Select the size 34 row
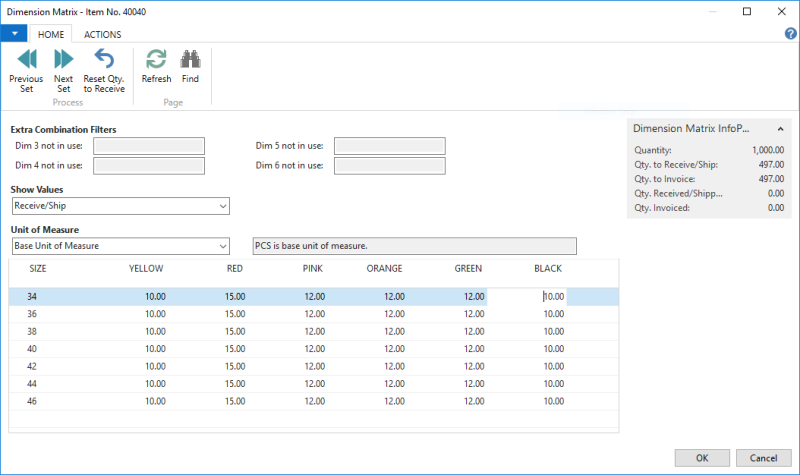 [x=314, y=296]
